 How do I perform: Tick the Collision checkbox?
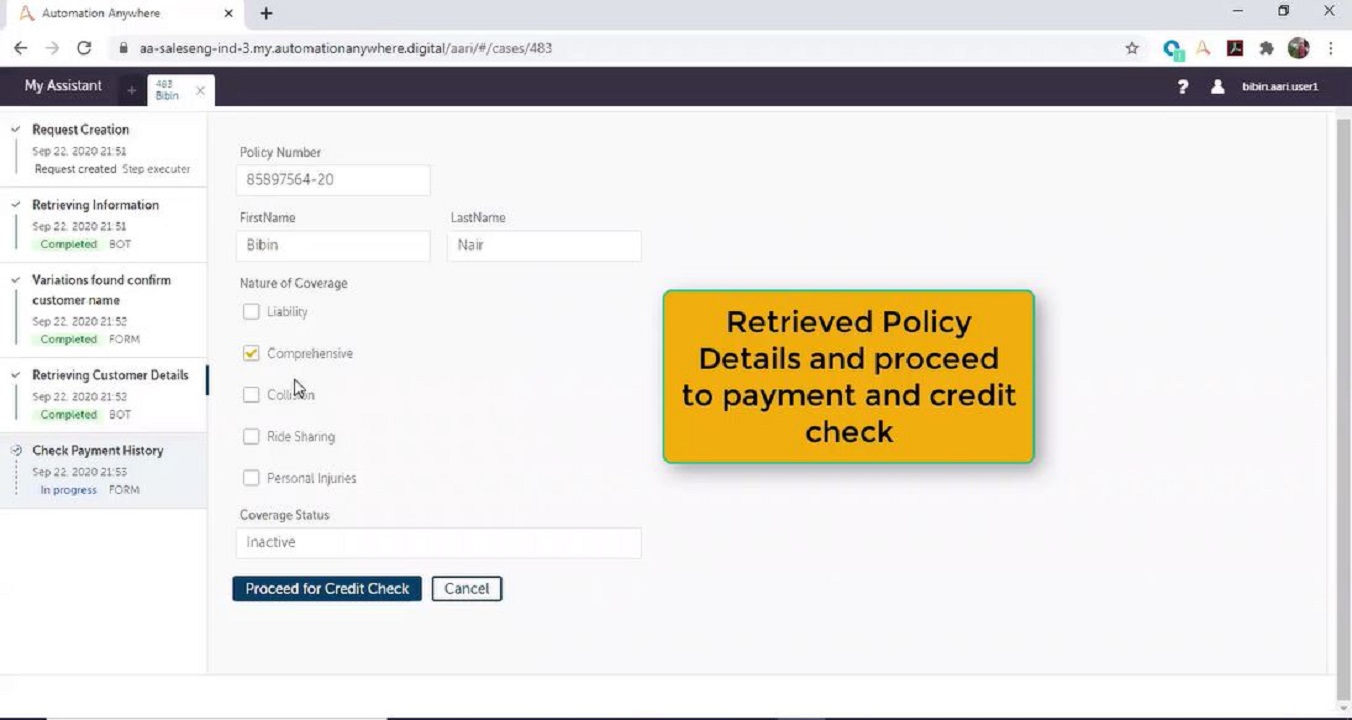[x=251, y=395]
